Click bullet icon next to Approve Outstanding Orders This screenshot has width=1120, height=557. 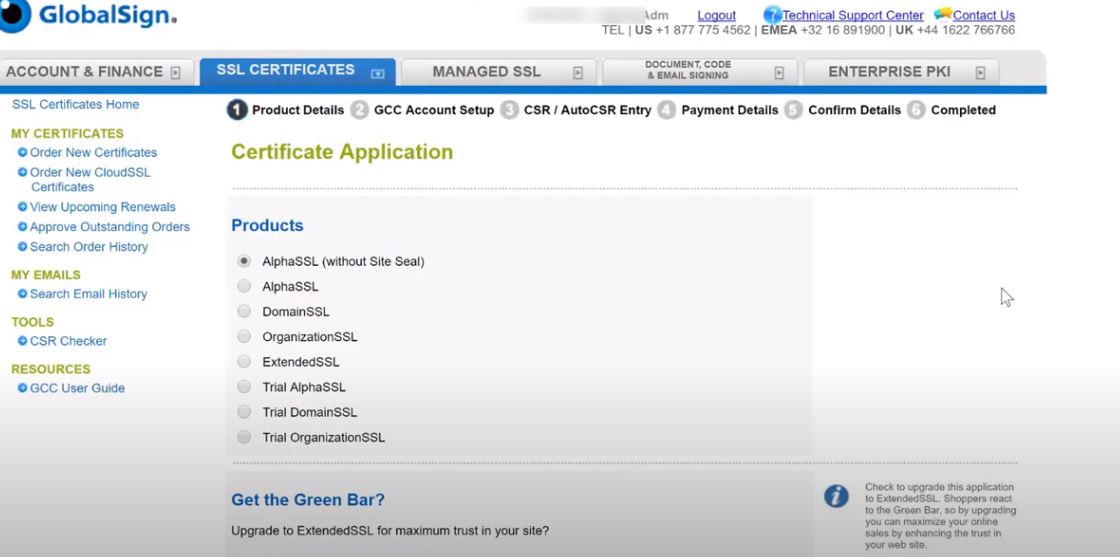22,226
